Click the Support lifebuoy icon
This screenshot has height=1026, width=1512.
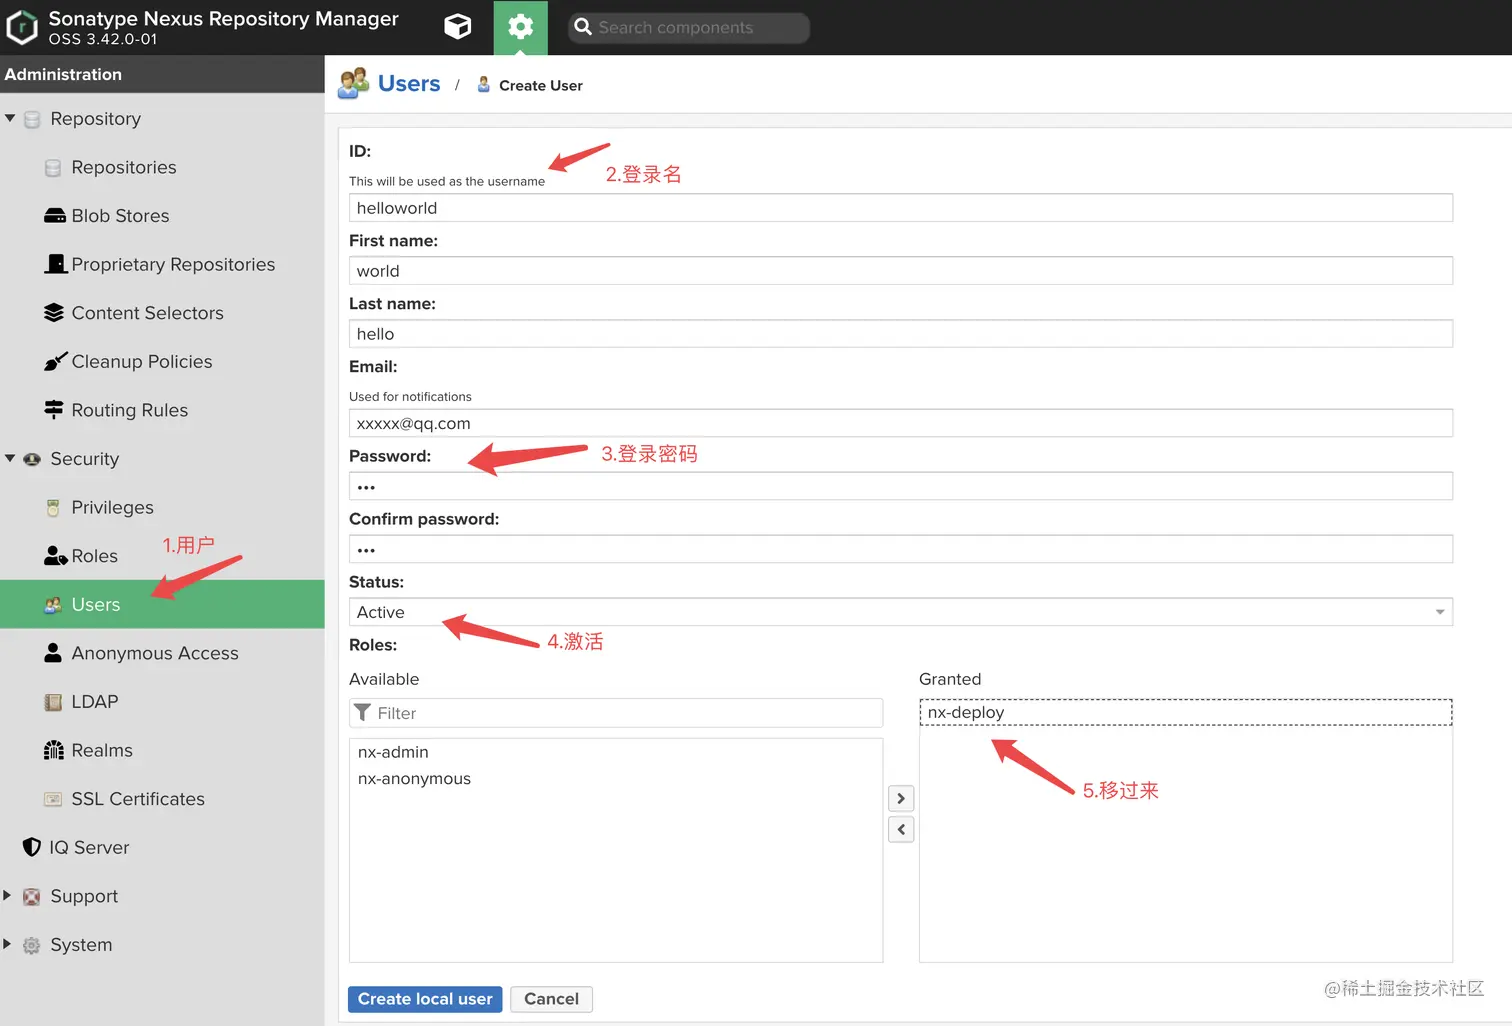click(32, 896)
